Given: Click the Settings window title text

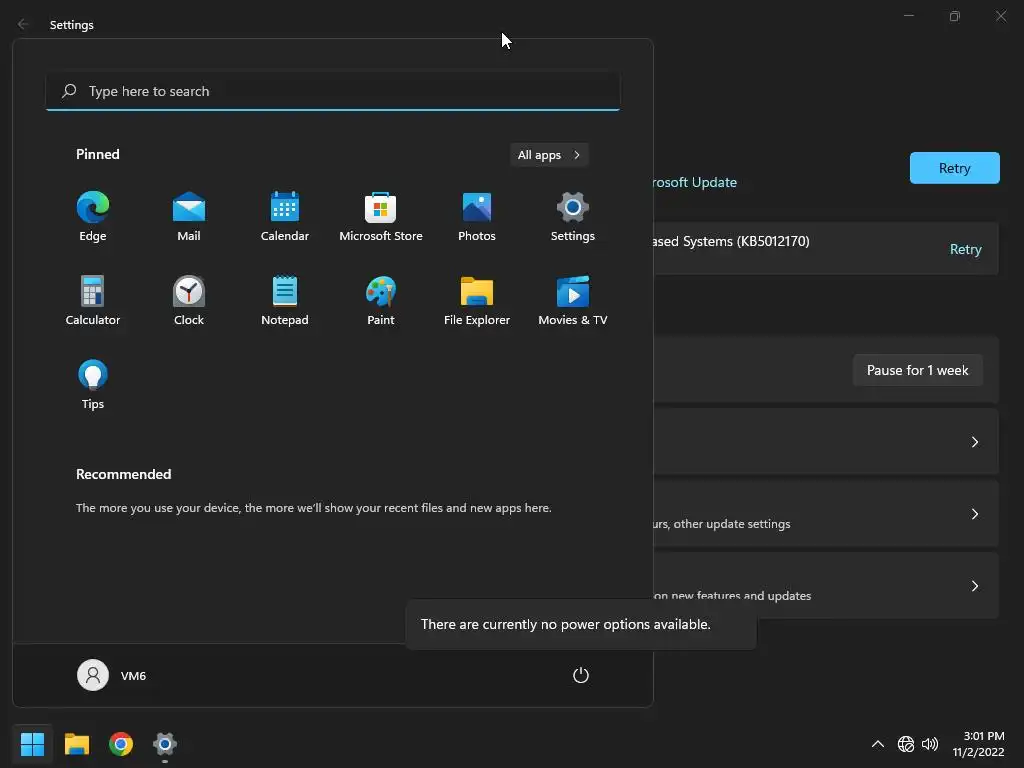Looking at the screenshot, I should [x=72, y=25].
